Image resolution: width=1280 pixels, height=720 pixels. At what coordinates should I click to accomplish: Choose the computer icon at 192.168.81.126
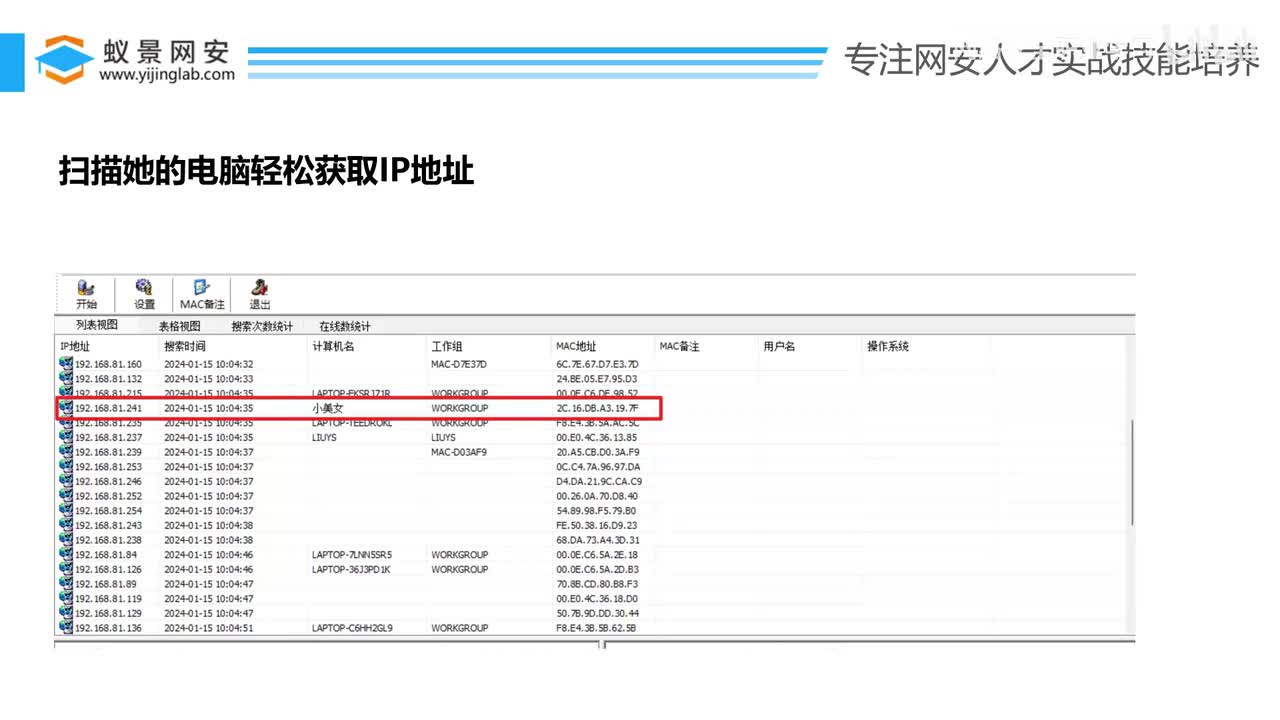[x=66, y=569]
